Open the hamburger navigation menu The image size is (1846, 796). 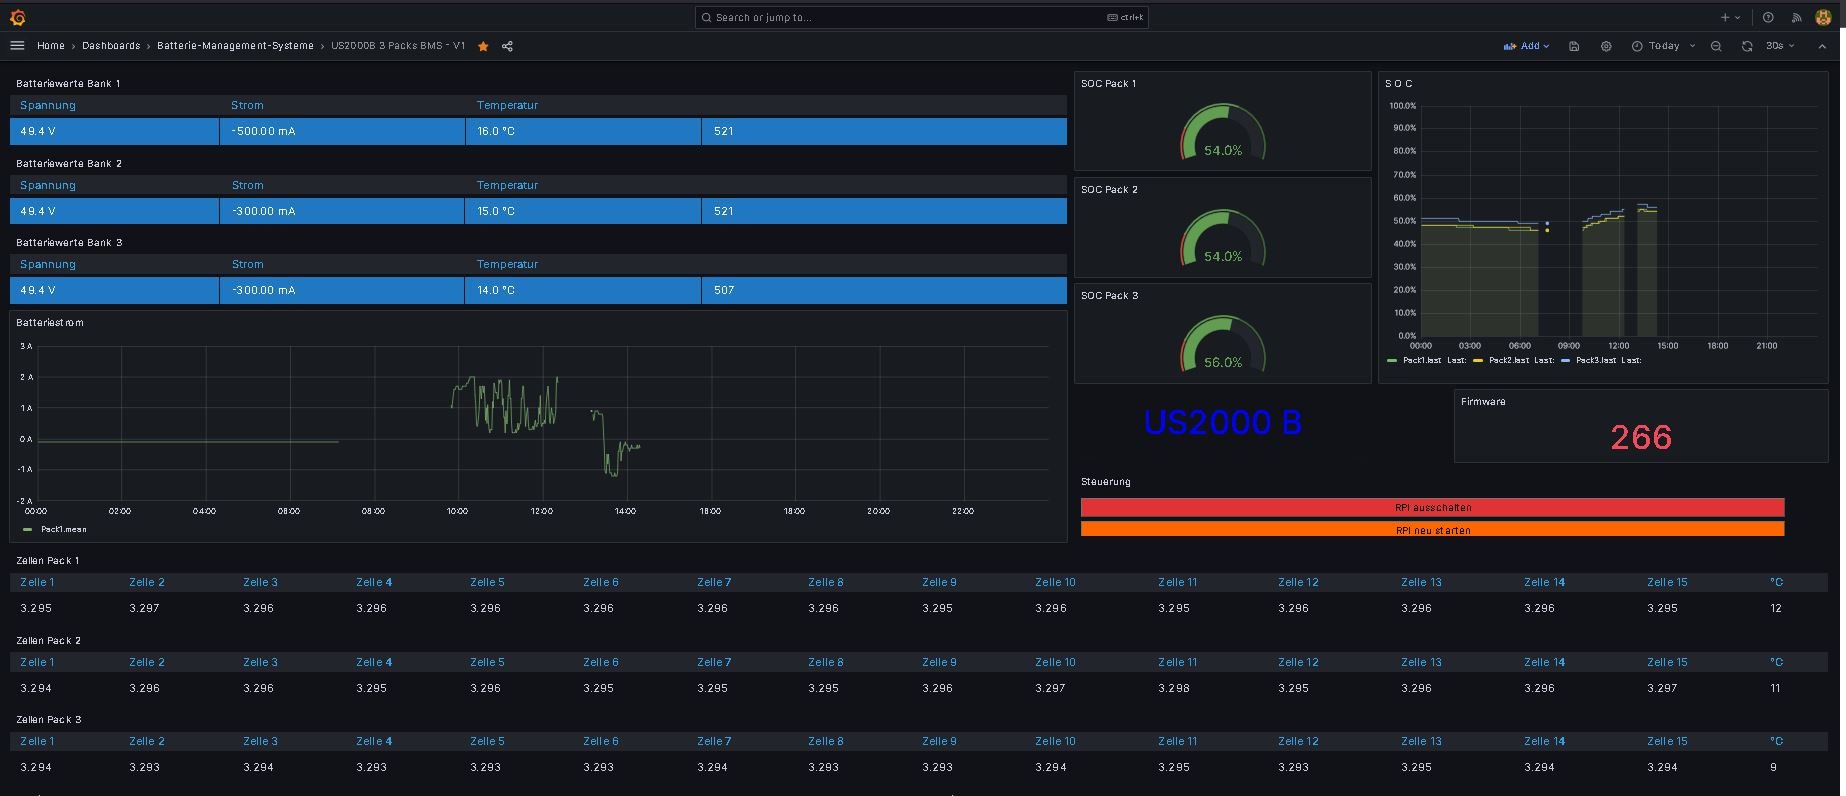pyautogui.click(x=17, y=46)
